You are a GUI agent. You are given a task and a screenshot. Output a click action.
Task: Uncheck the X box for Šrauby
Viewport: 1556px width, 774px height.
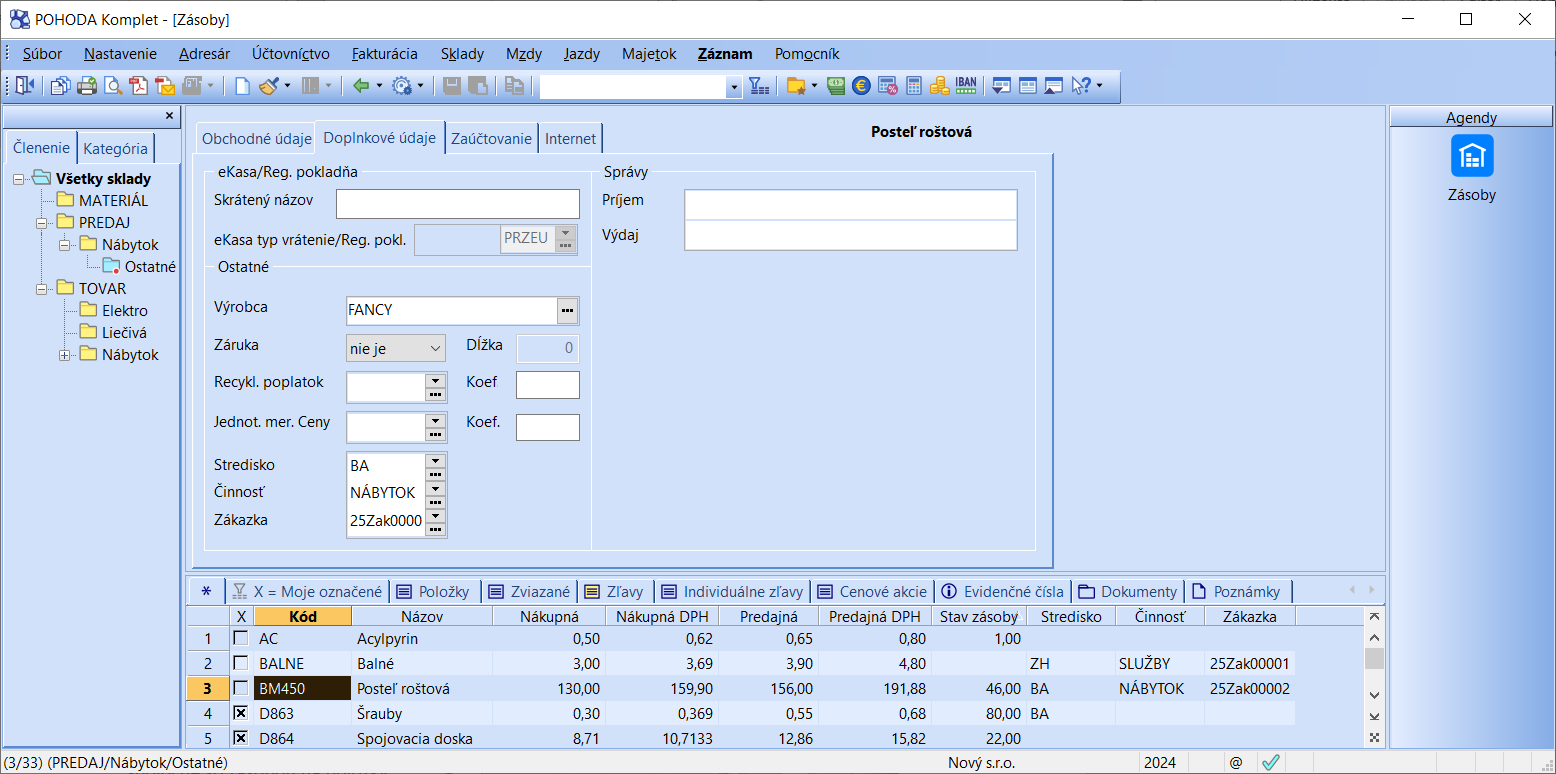(240, 714)
